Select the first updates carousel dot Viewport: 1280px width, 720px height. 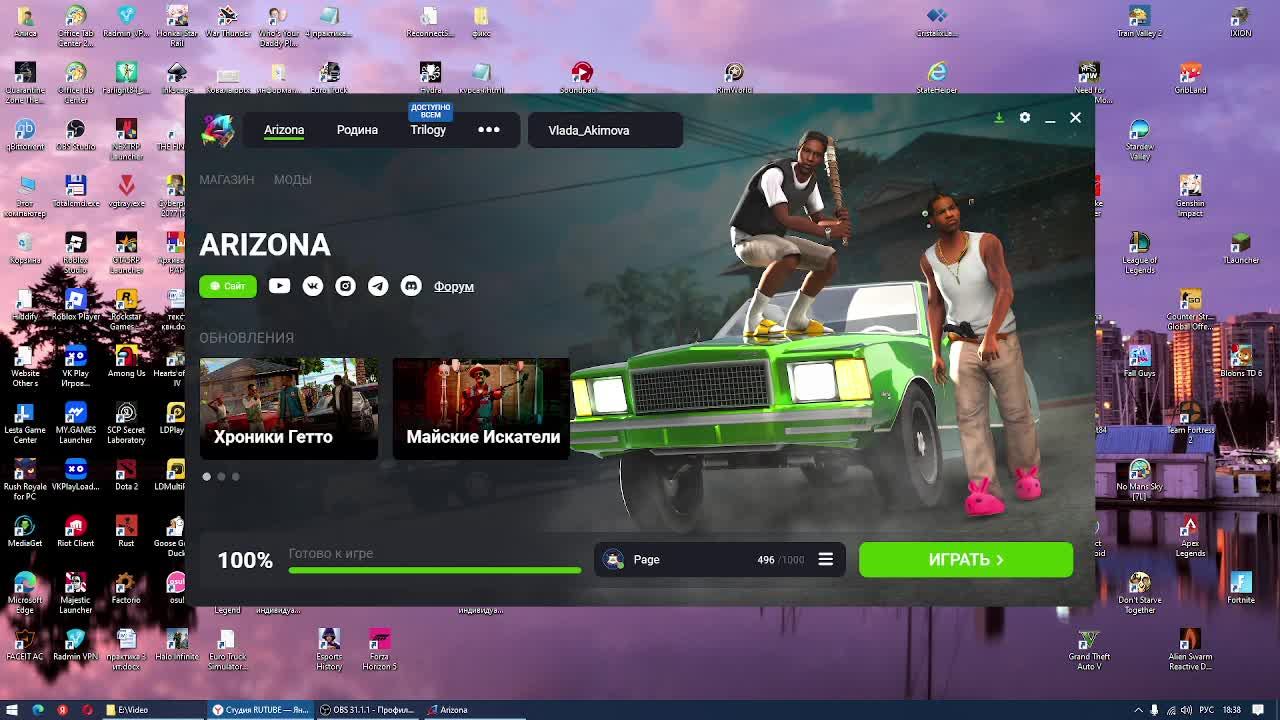pos(207,477)
